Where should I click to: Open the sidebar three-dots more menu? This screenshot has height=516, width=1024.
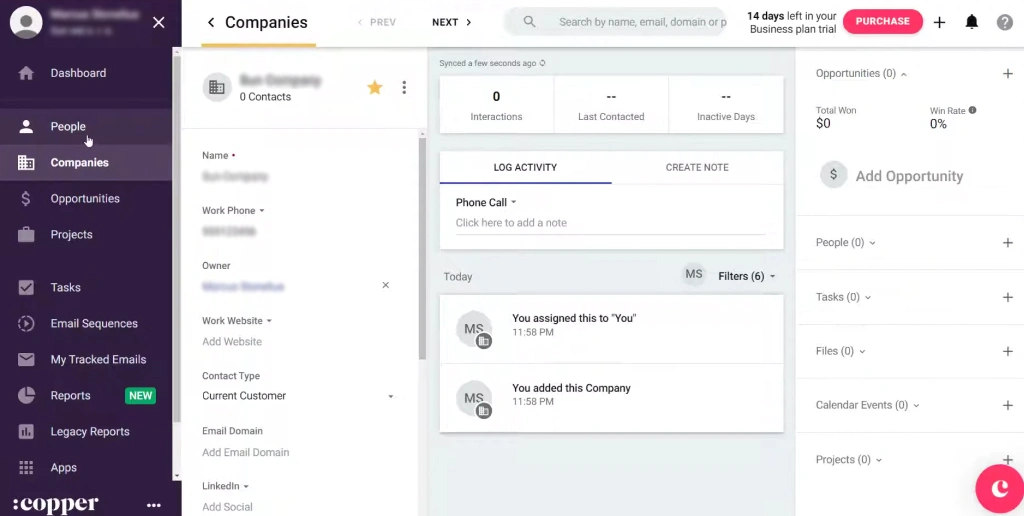click(x=153, y=505)
